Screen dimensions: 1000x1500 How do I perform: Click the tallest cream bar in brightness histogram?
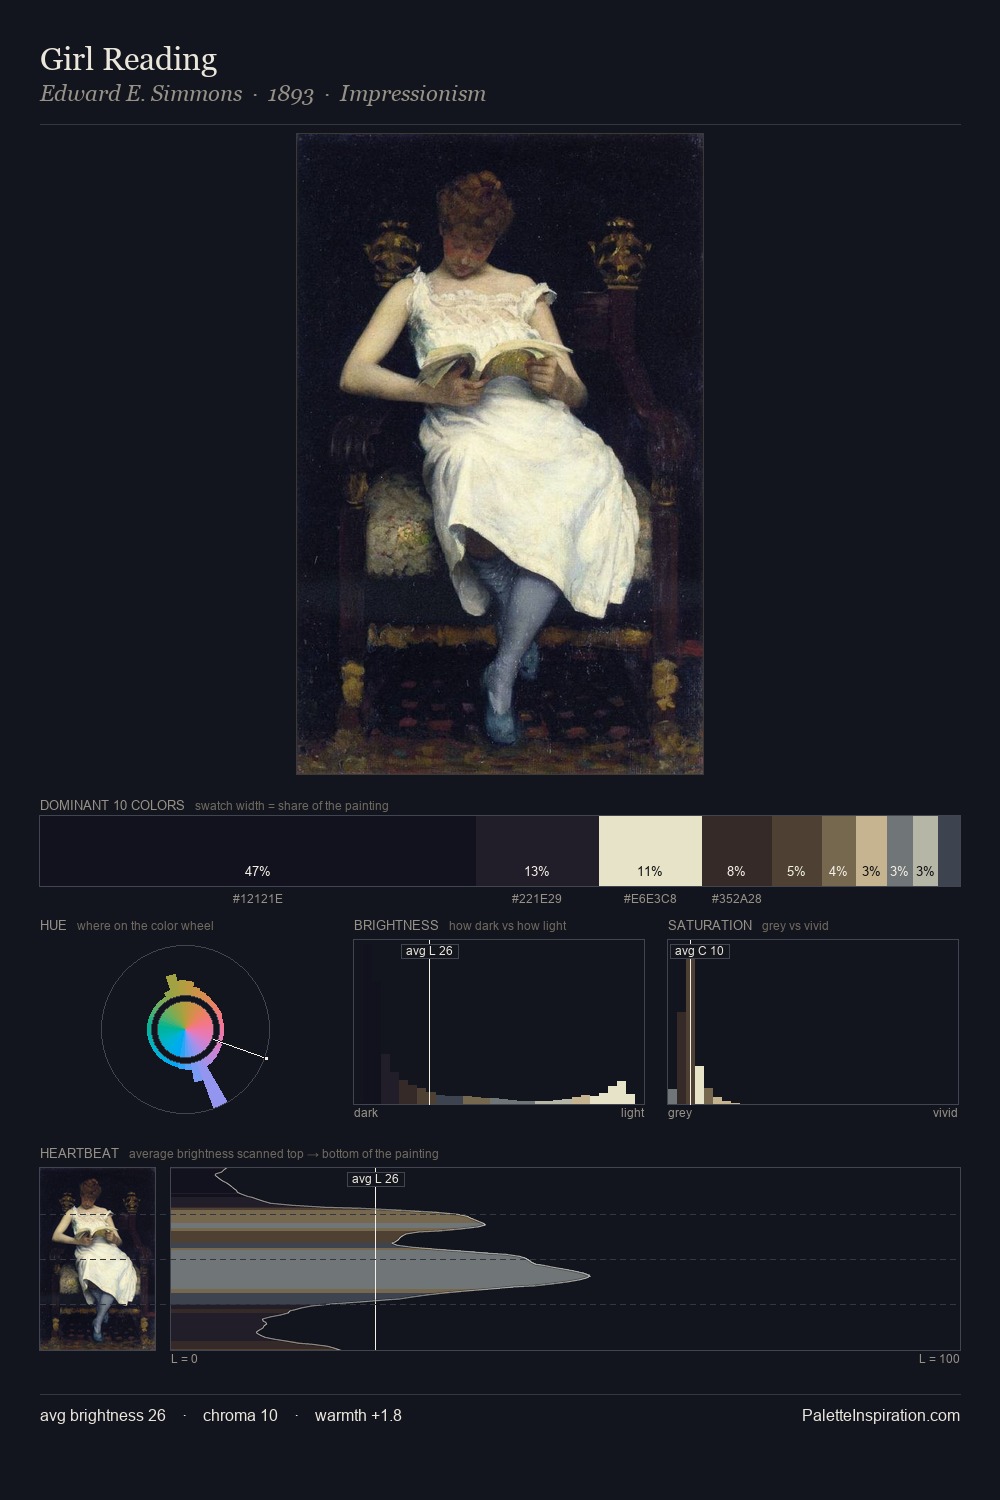(622, 1092)
